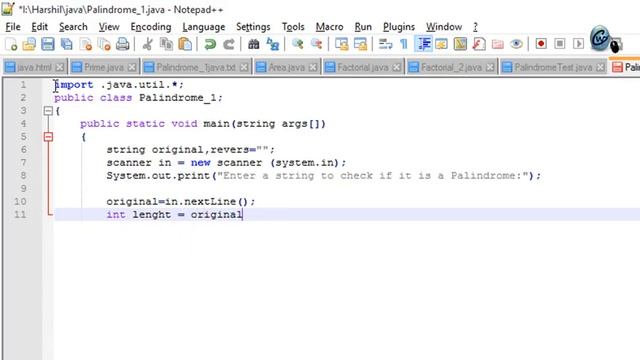Click line number 8 in the margin

23,176
